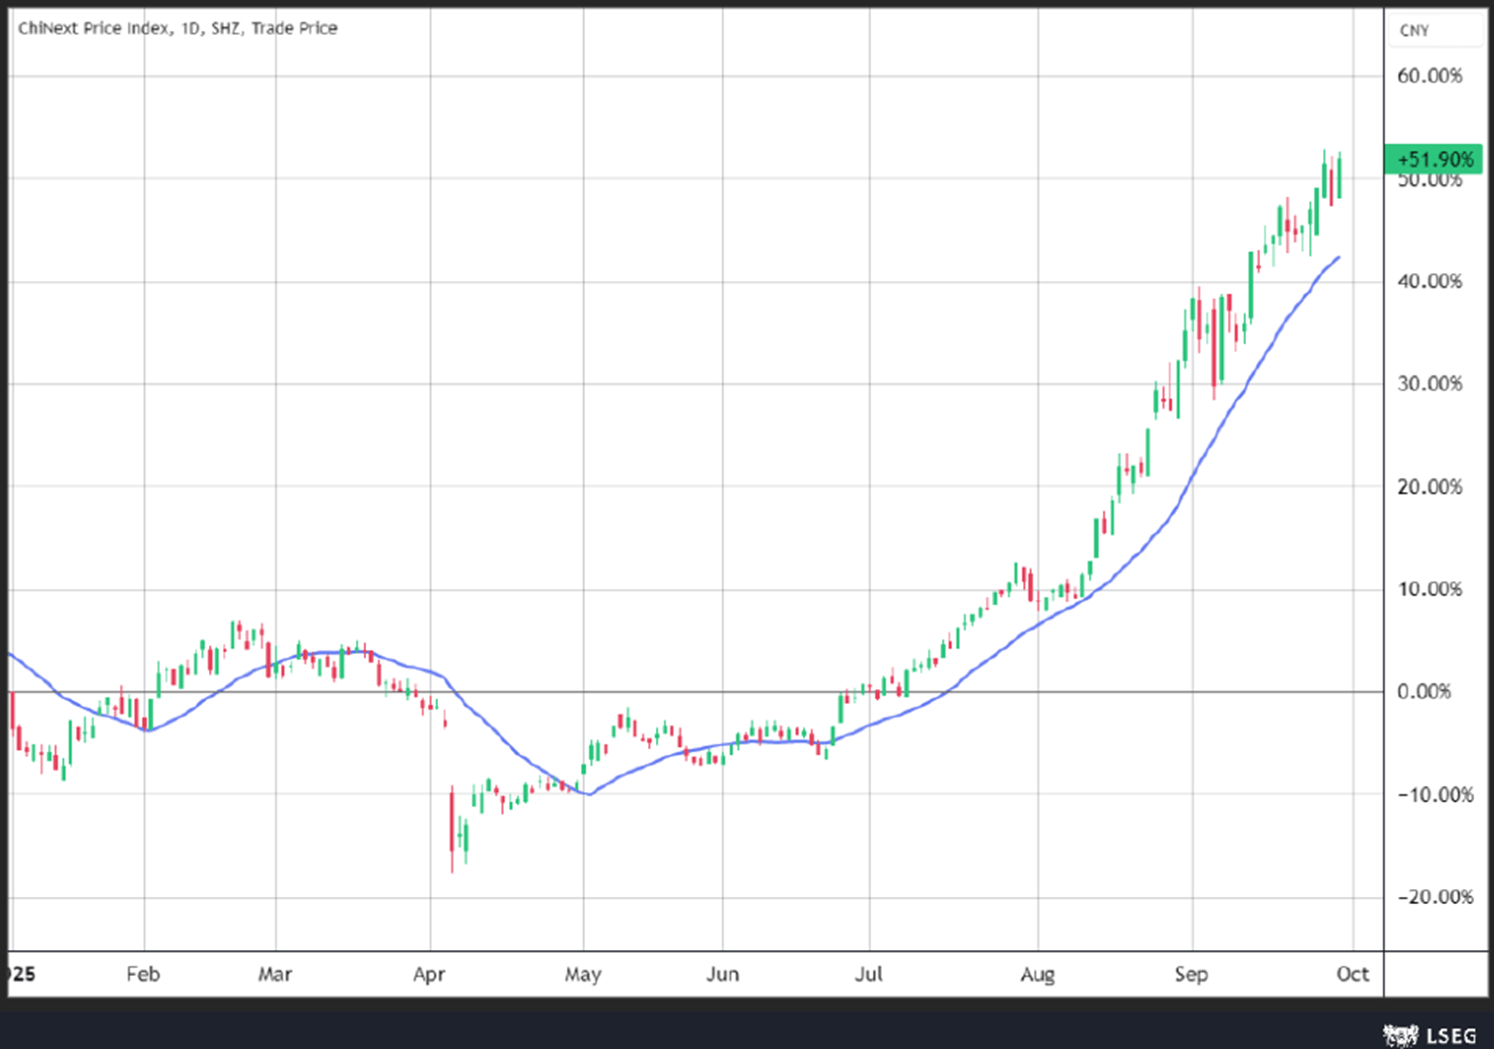Click the 60.00% axis label
Viewport: 1494px width, 1049px height.
pyautogui.click(x=1430, y=76)
